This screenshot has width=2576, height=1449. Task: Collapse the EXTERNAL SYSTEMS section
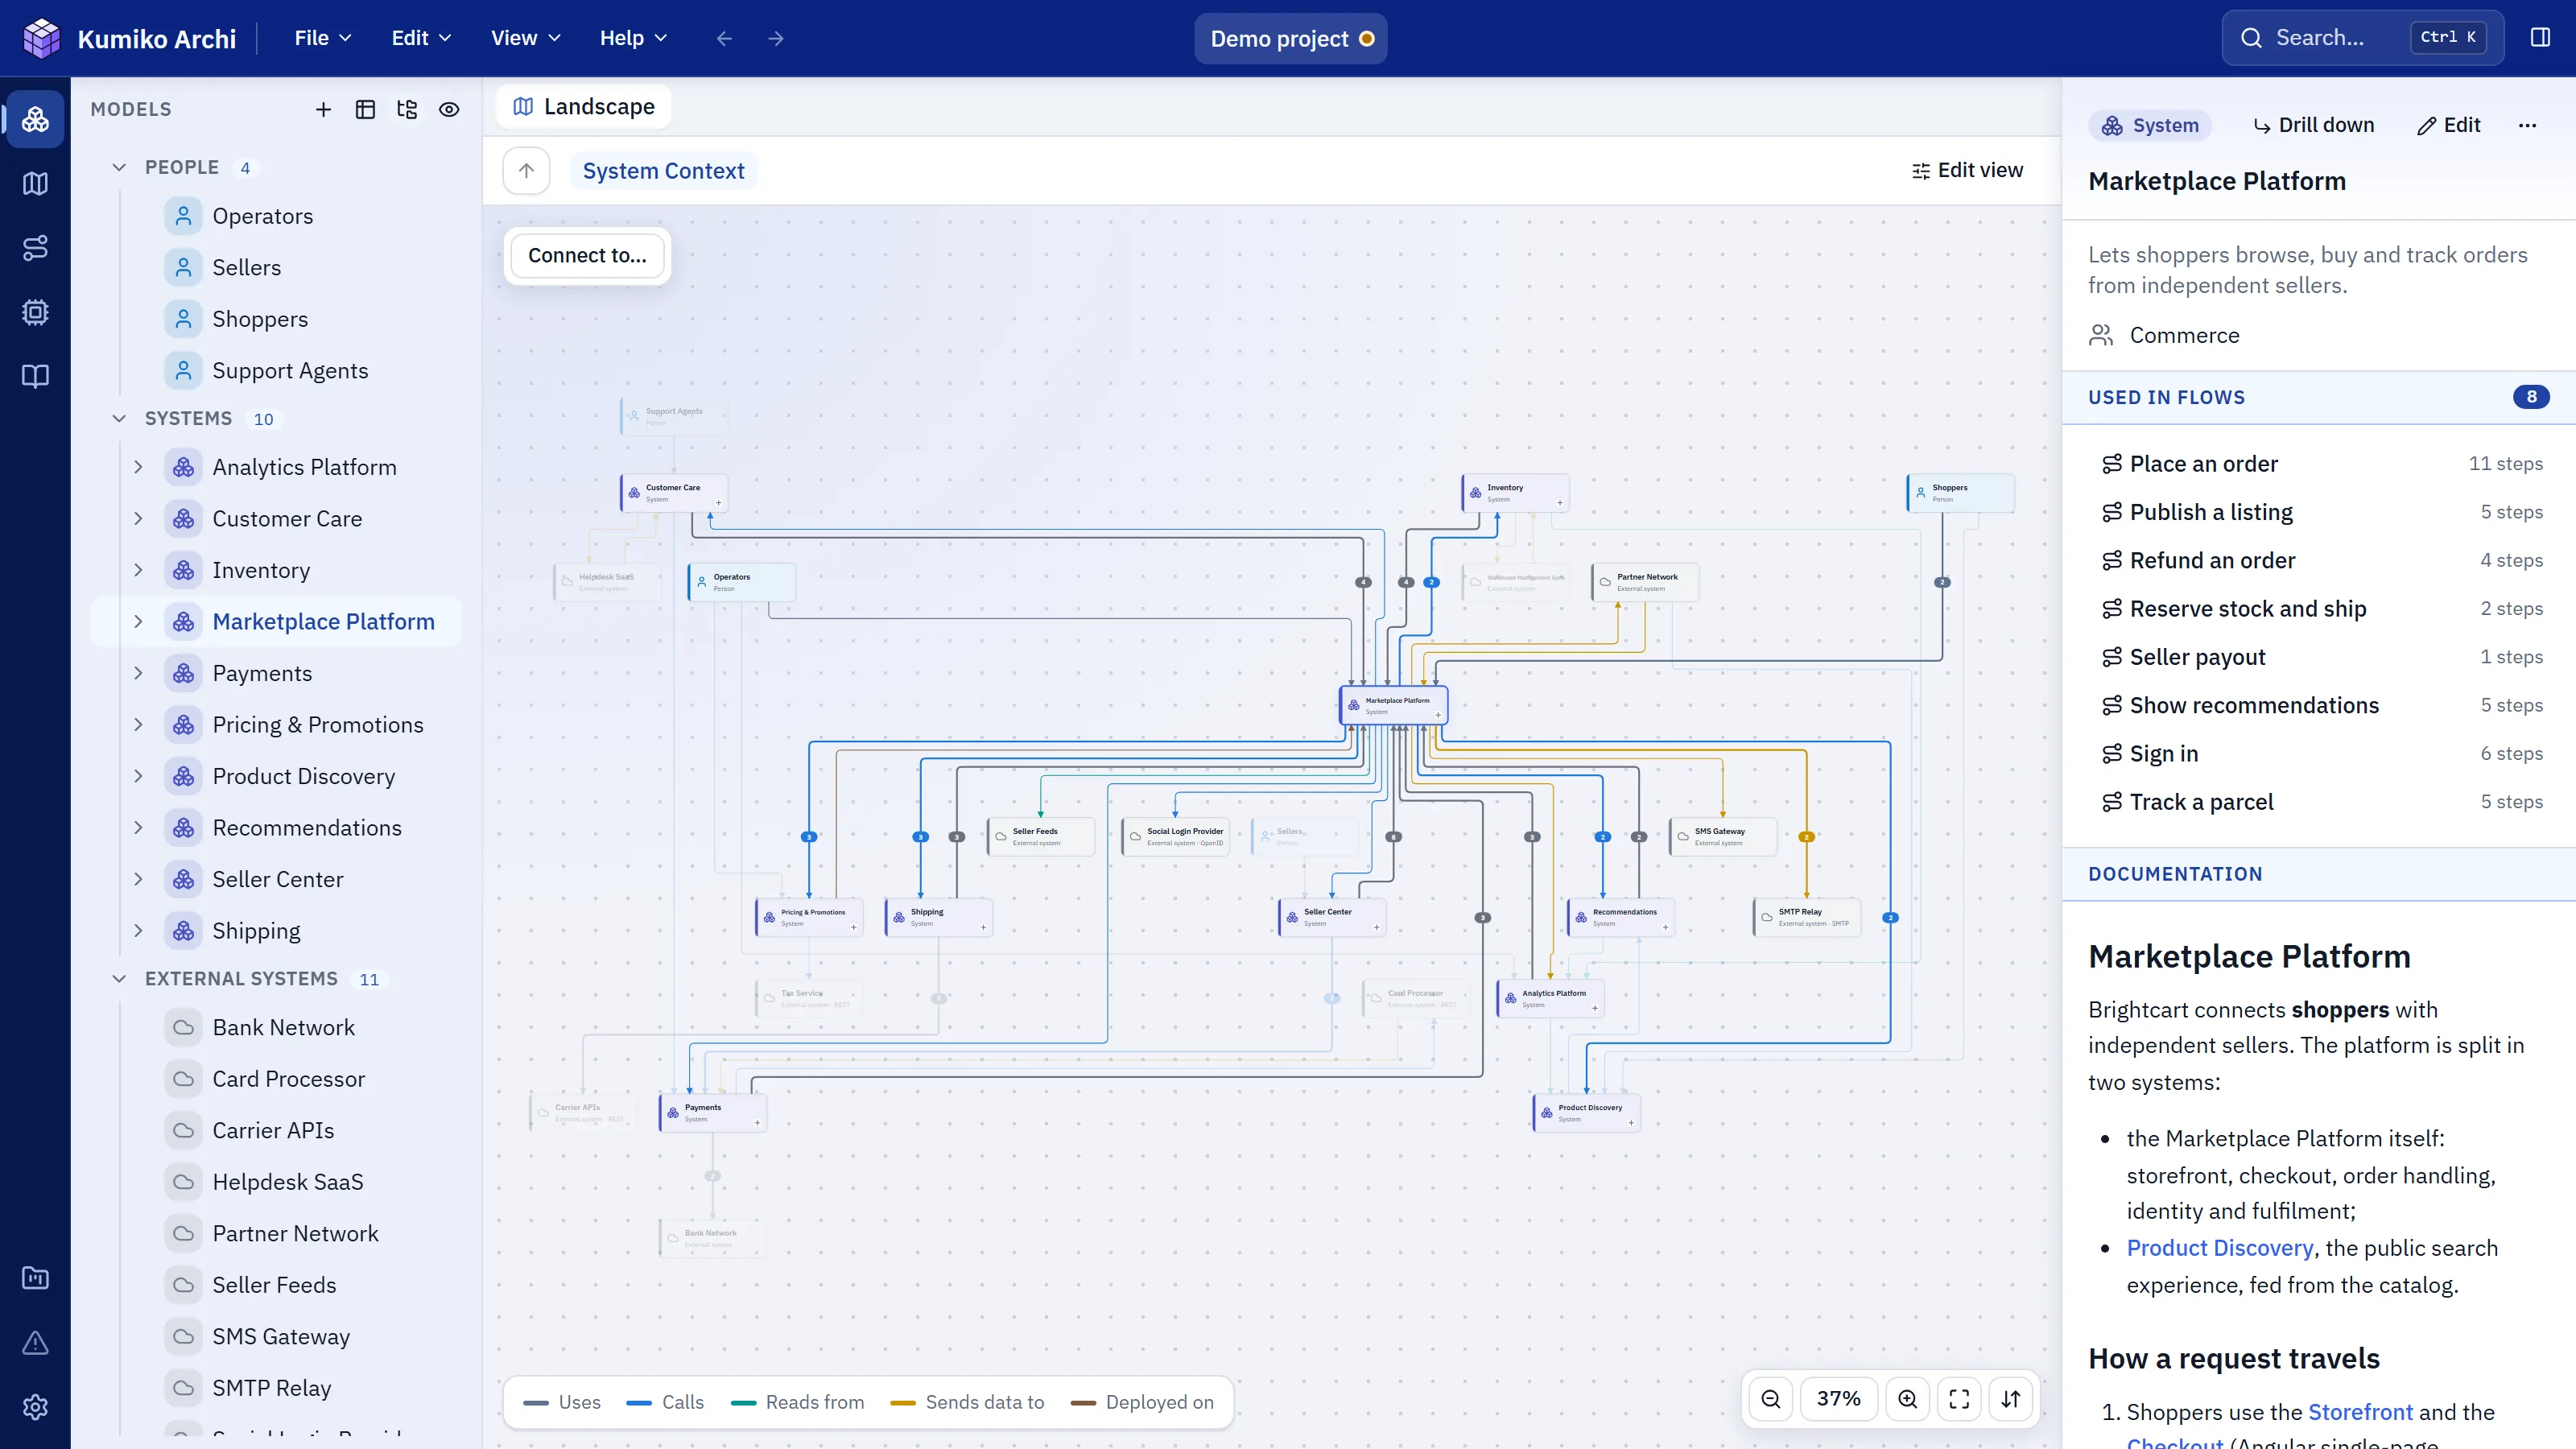pyautogui.click(x=119, y=978)
